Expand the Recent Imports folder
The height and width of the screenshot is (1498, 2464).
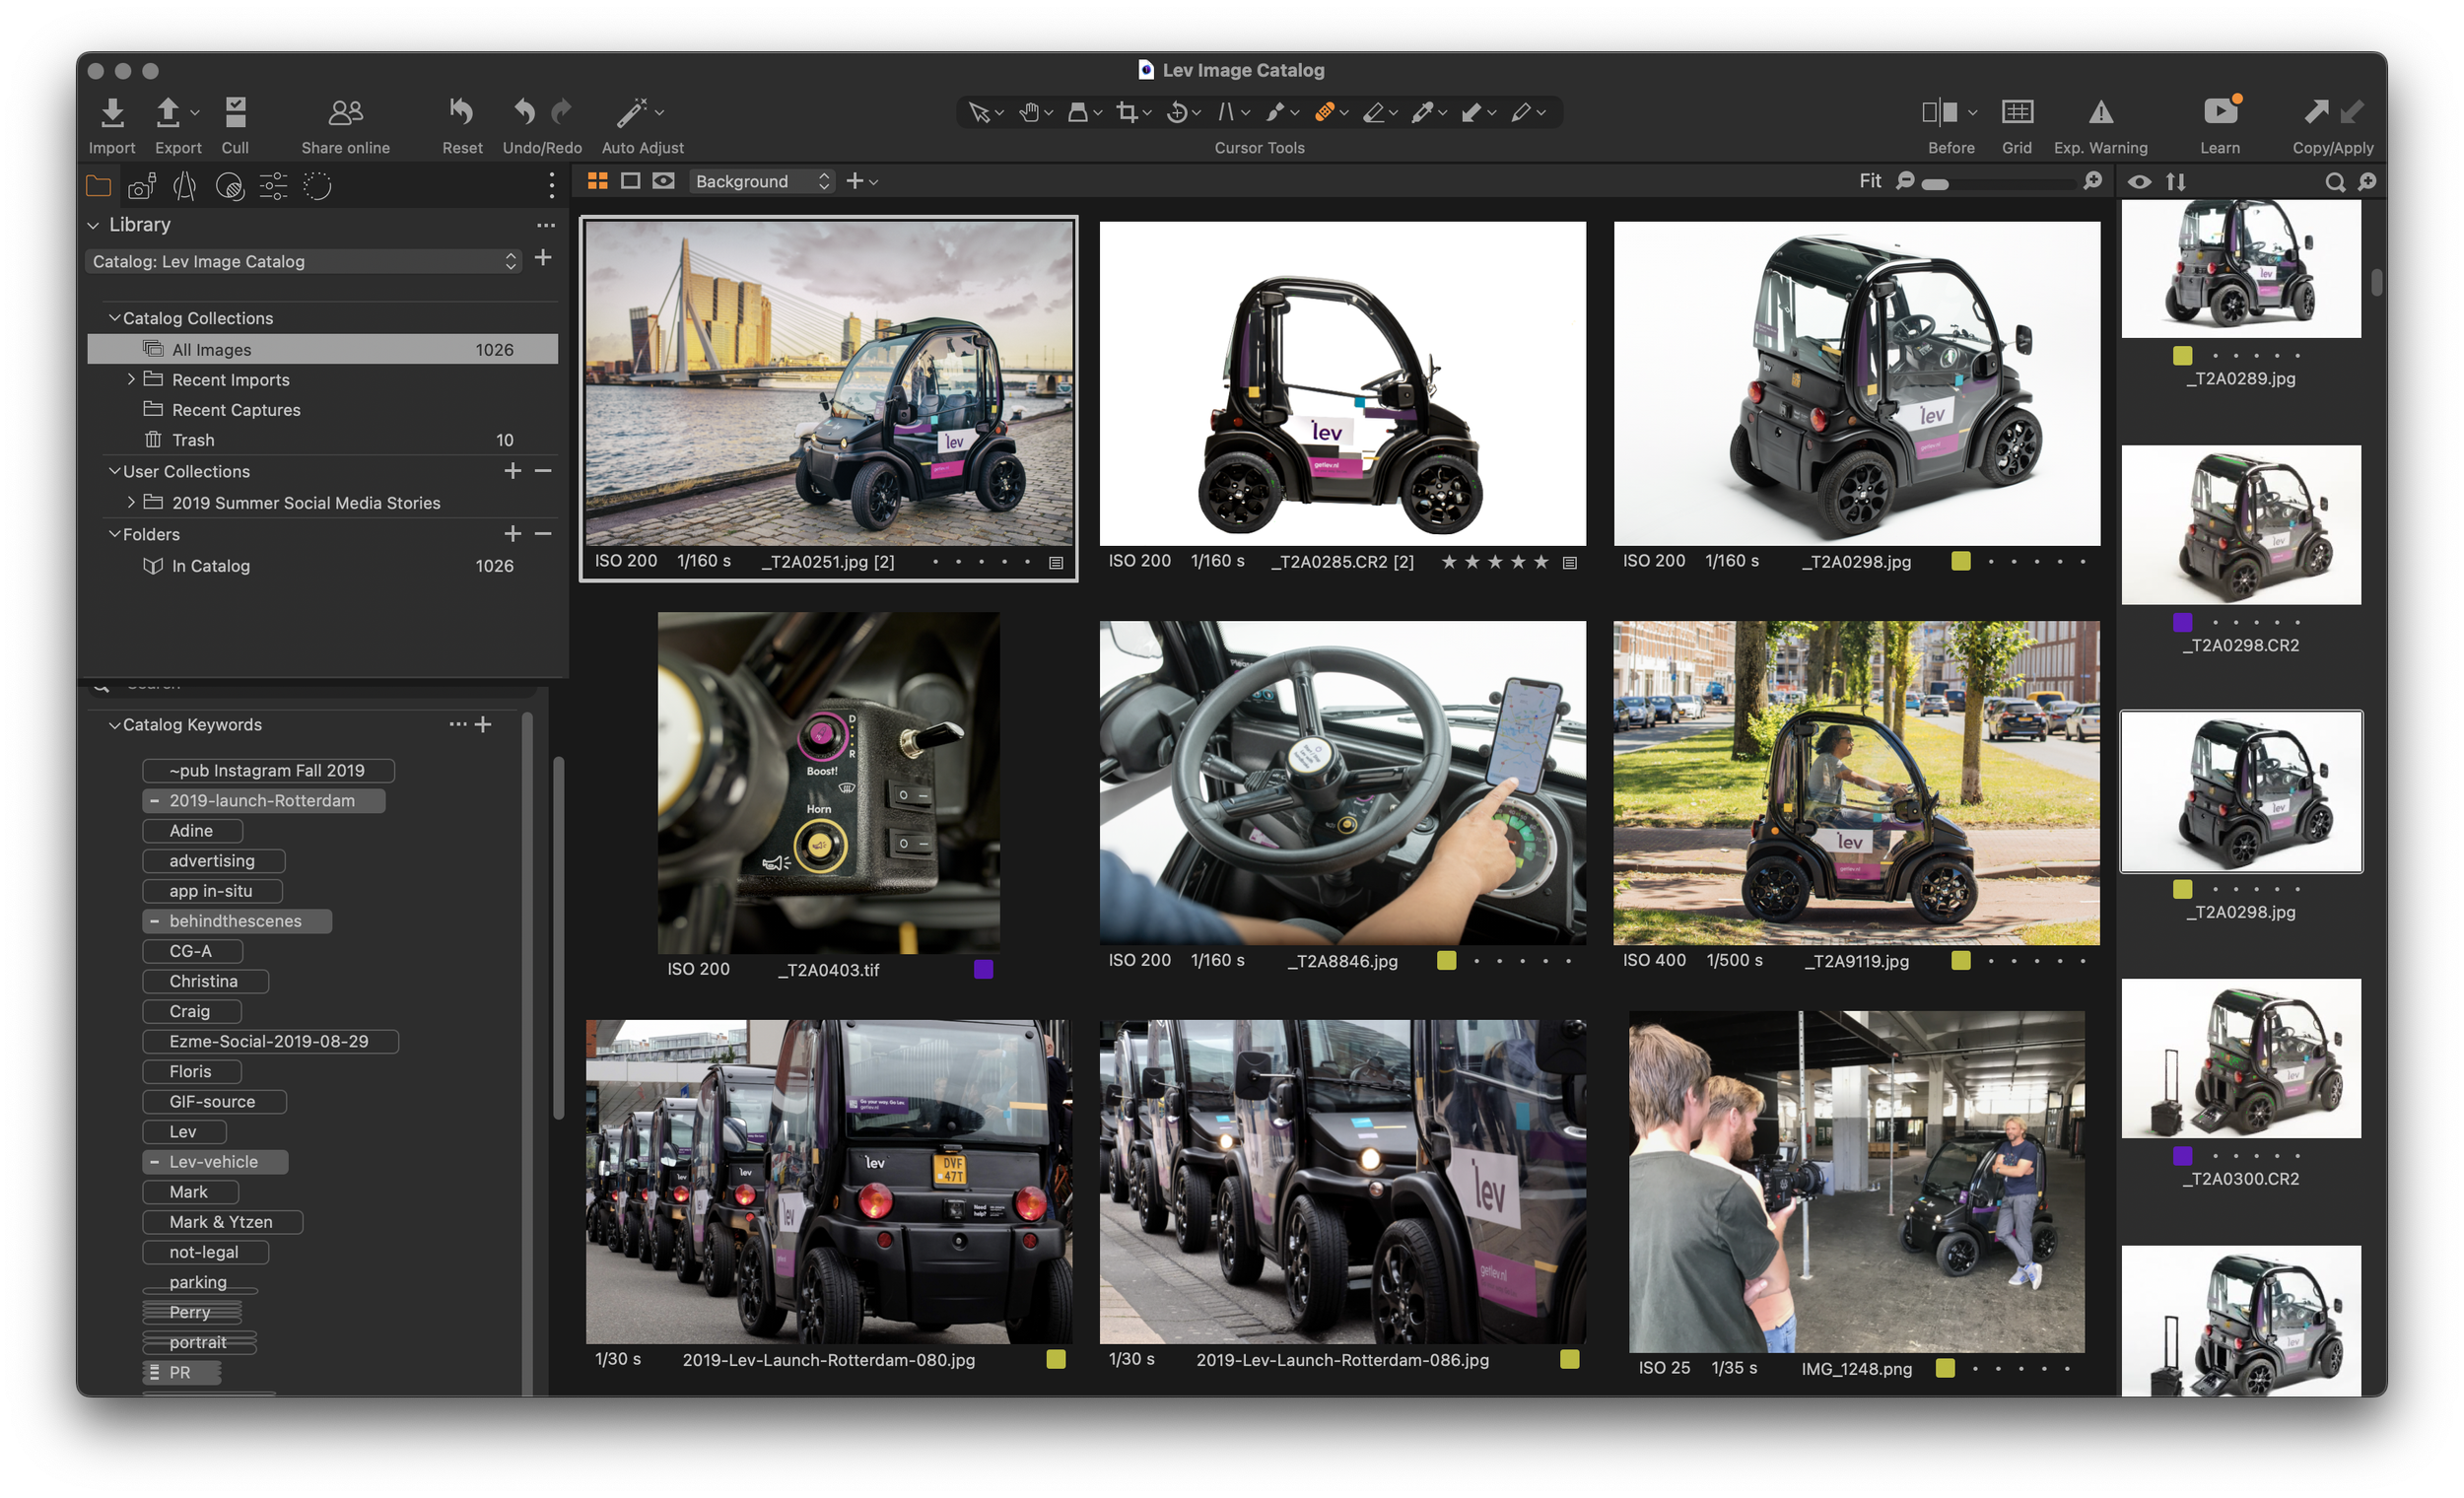(x=131, y=379)
